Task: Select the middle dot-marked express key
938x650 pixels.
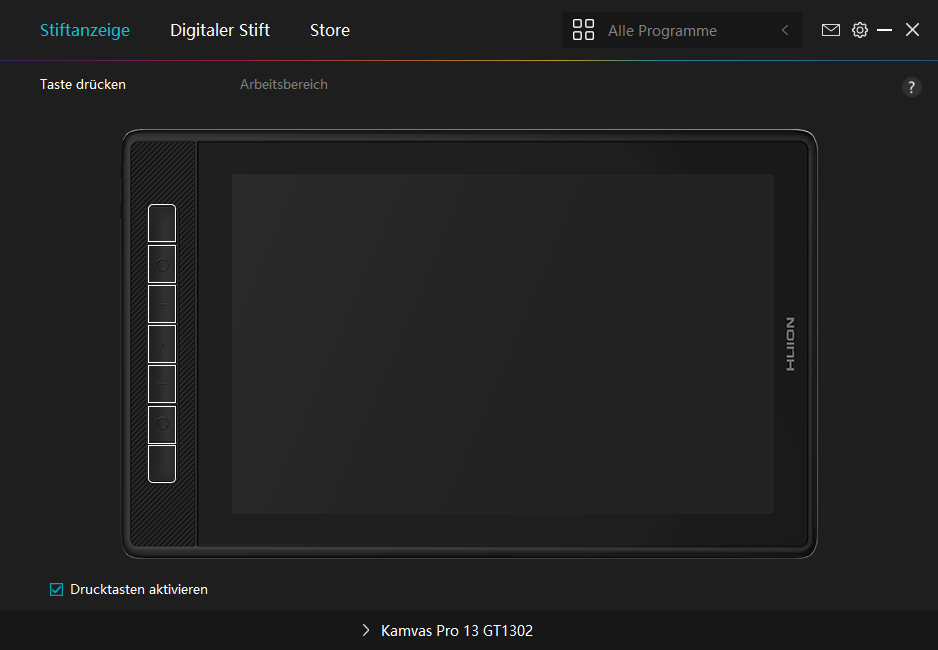Action: coord(162,344)
